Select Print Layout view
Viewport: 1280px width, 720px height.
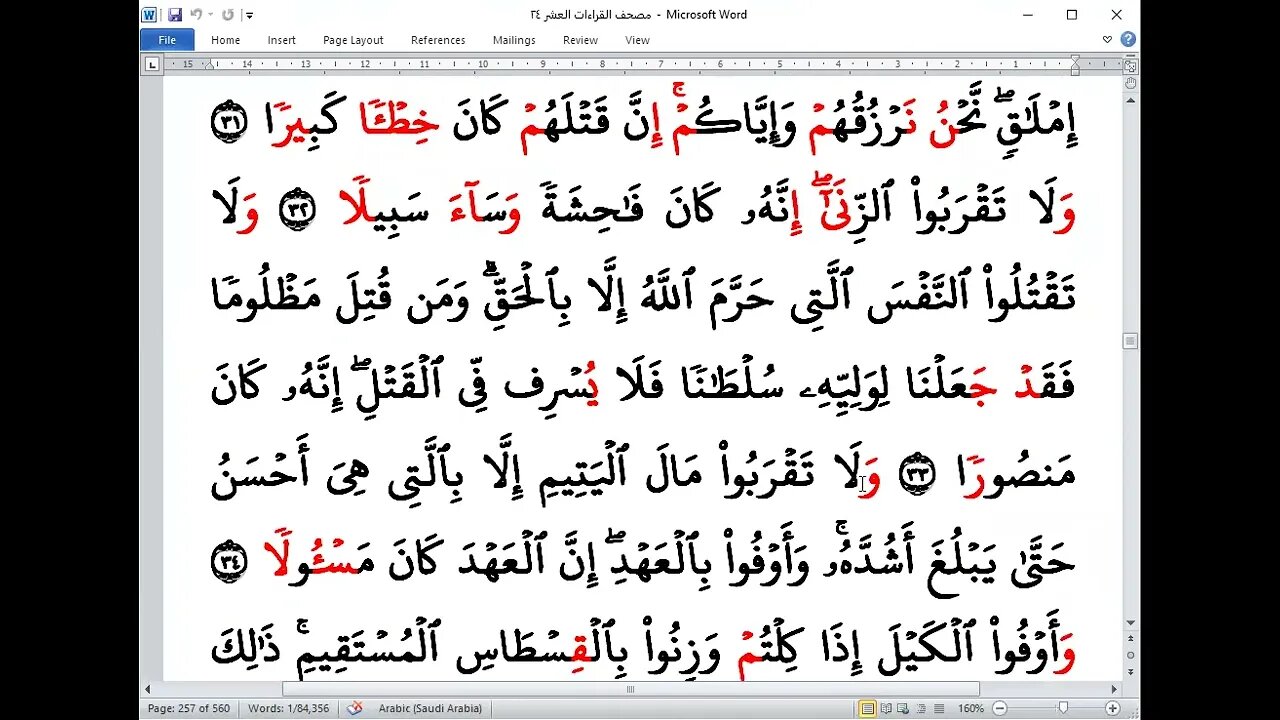tap(868, 708)
